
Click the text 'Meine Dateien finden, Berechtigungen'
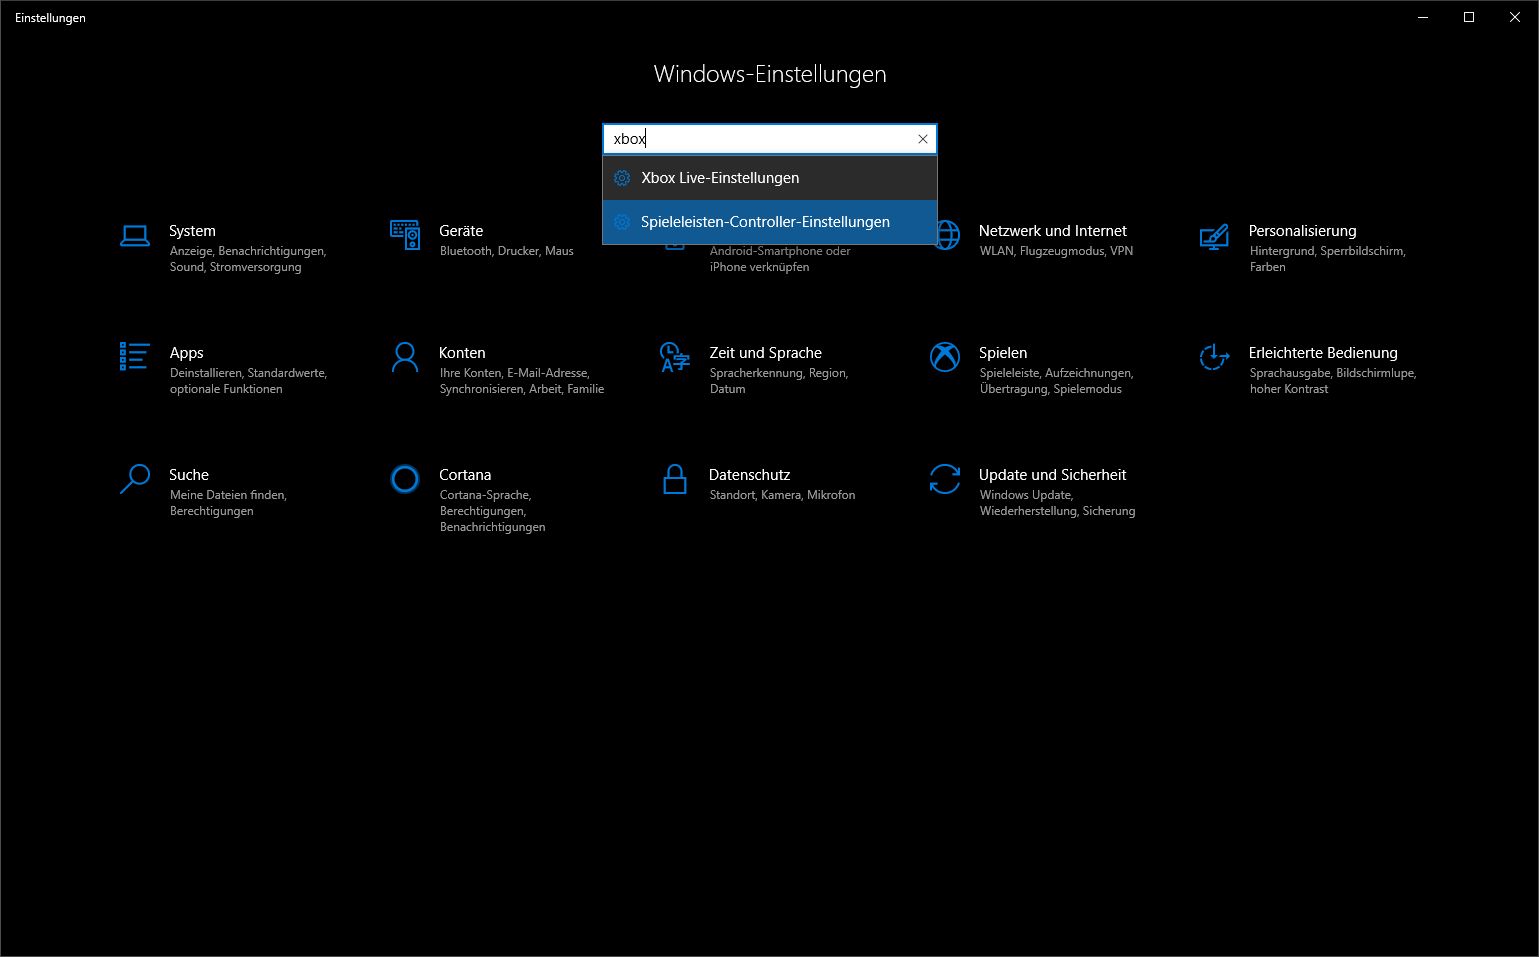(x=228, y=503)
